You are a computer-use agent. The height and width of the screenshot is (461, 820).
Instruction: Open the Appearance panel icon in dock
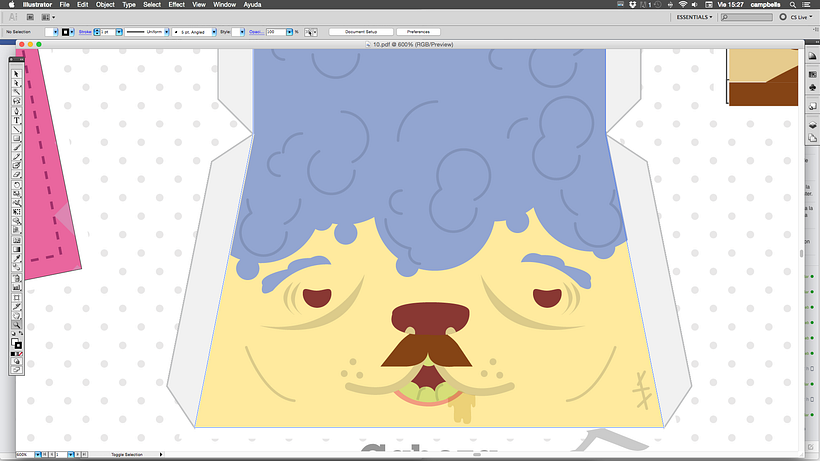[x=812, y=106]
